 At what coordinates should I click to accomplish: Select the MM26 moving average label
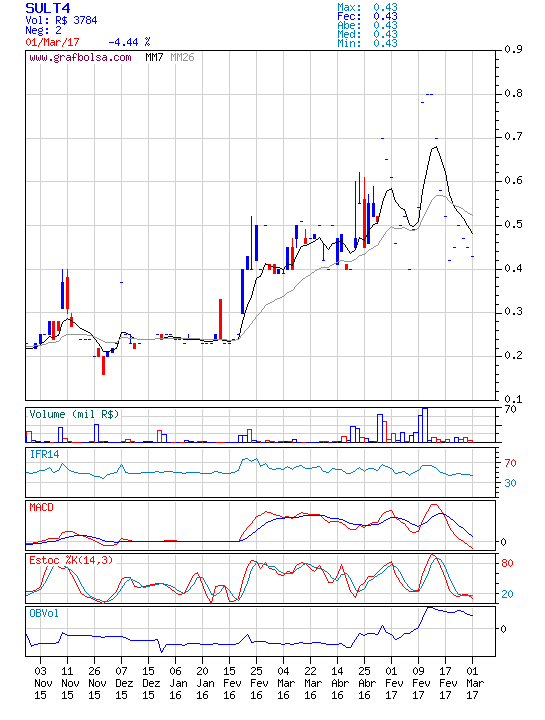point(182,57)
